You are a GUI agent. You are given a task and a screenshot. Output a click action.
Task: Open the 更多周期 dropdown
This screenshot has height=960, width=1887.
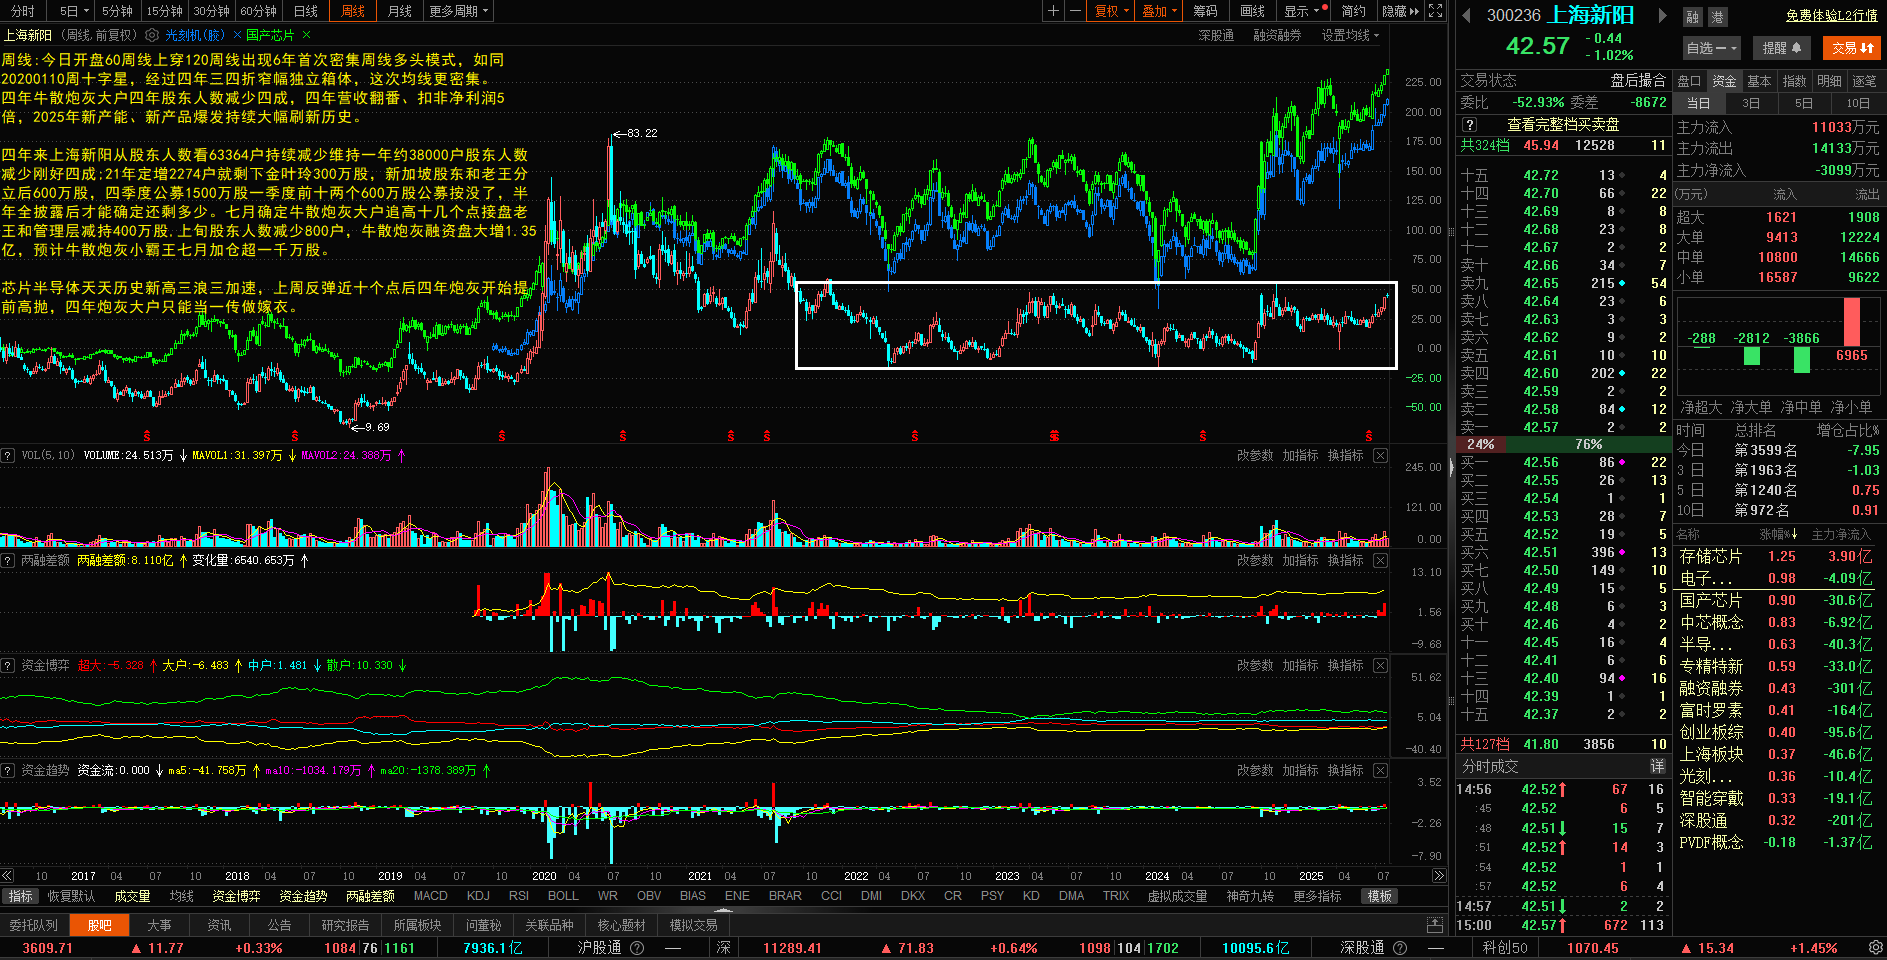[459, 11]
